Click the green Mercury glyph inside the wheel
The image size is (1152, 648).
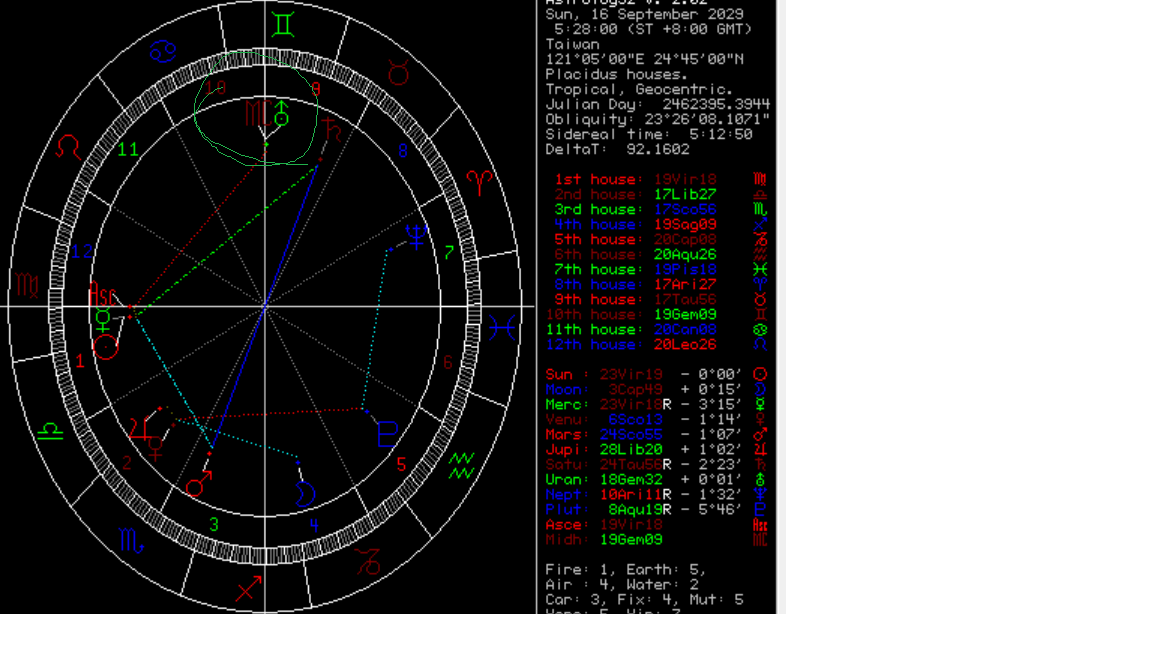pyautogui.click(x=103, y=320)
